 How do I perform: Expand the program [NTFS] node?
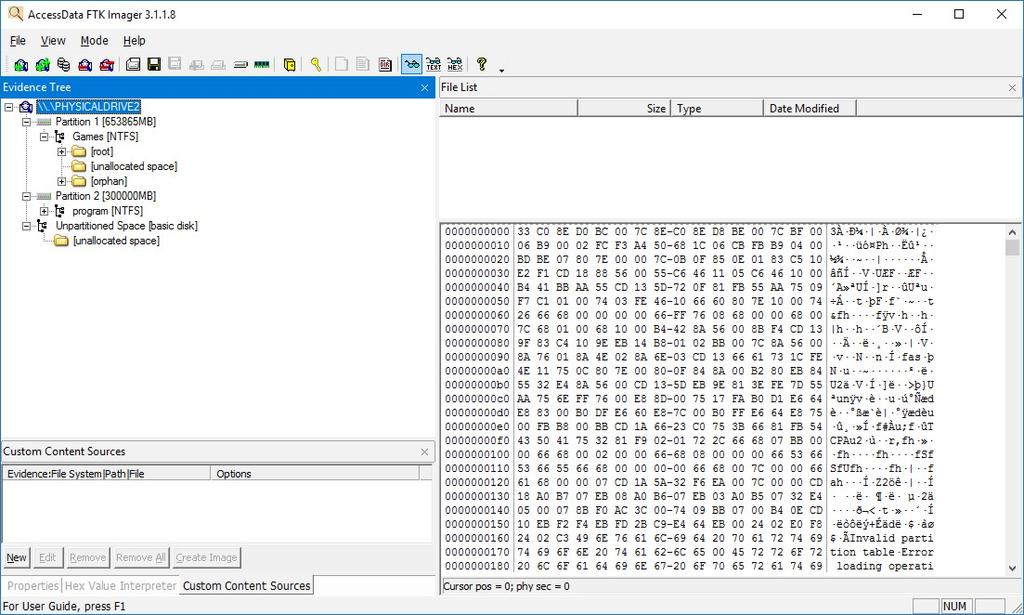tap(44, 211)
